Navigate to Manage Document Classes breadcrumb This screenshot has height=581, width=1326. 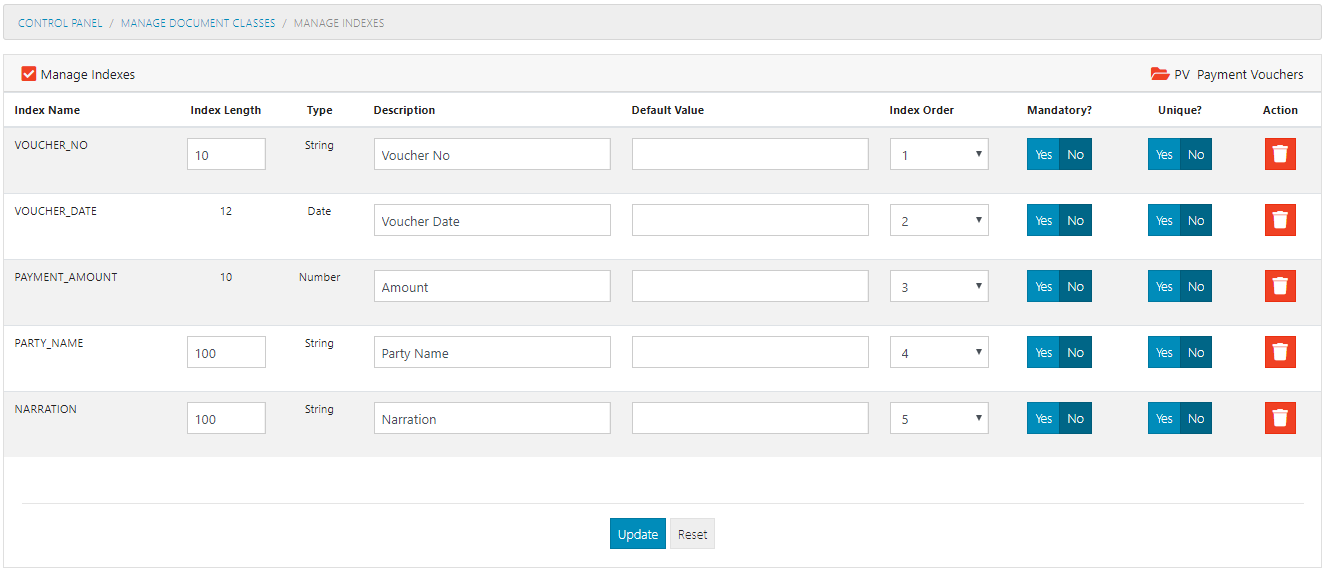[197, 22]
